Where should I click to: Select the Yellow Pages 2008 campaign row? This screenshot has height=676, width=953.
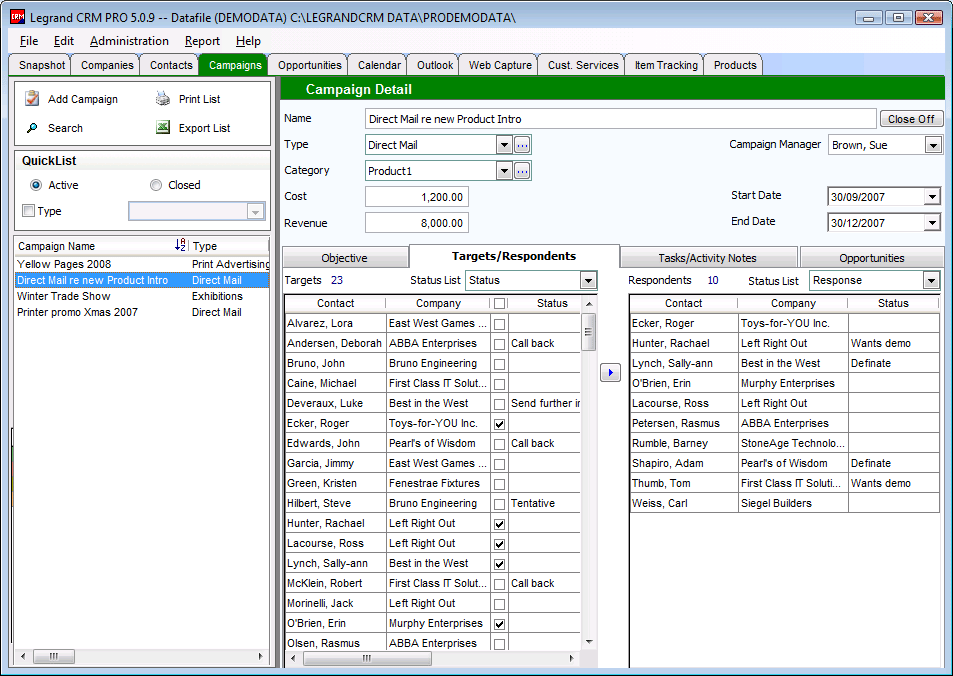click(x=142, y=264)
